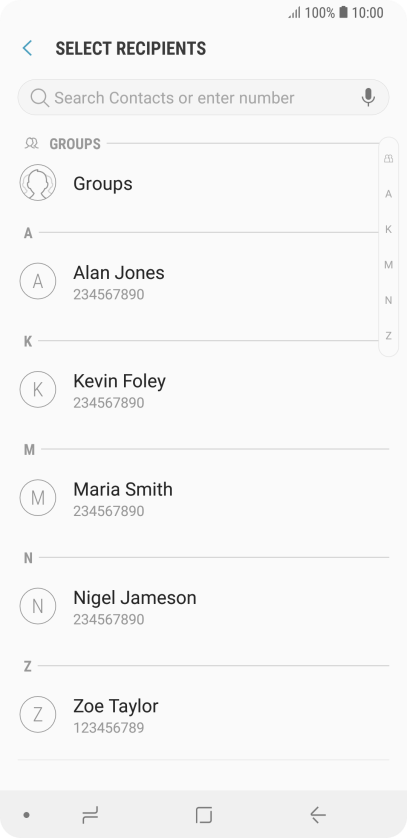407x838 pixels.
Task: Tap the microphone voice search icon
Action: 368,98
